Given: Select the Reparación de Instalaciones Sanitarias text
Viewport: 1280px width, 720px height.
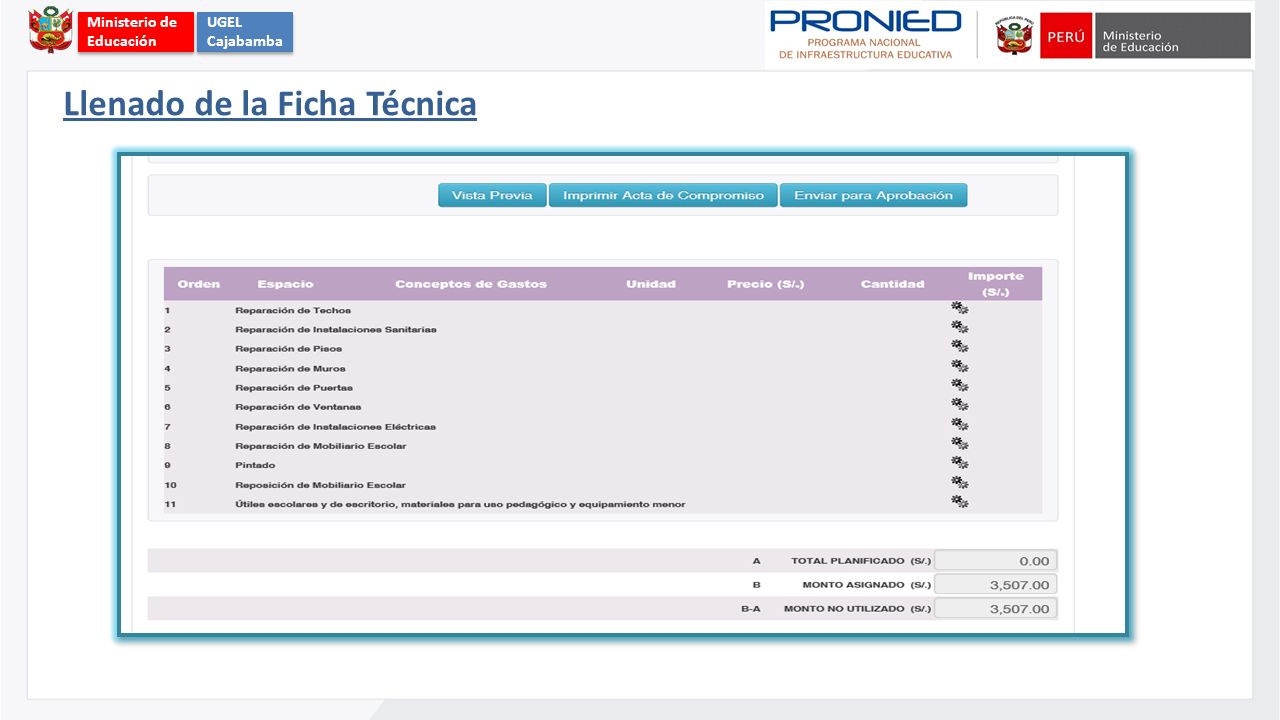Looking at the screenshot, I should 336,329.
